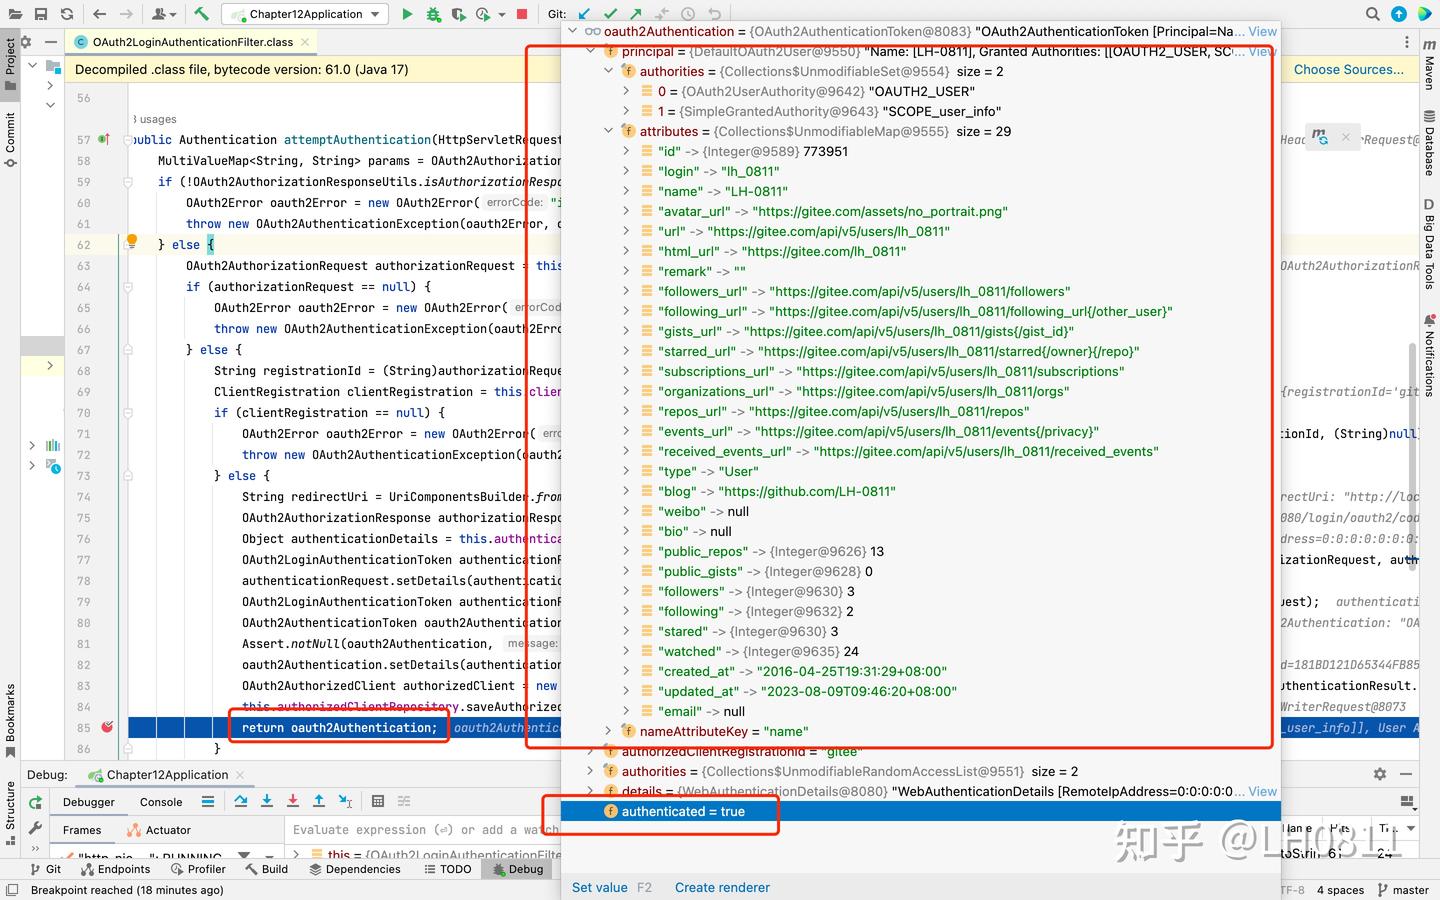Click the Step Over icon in the Debugger
The height and width of the screenshot is (900, 1440).
point(240,801)
